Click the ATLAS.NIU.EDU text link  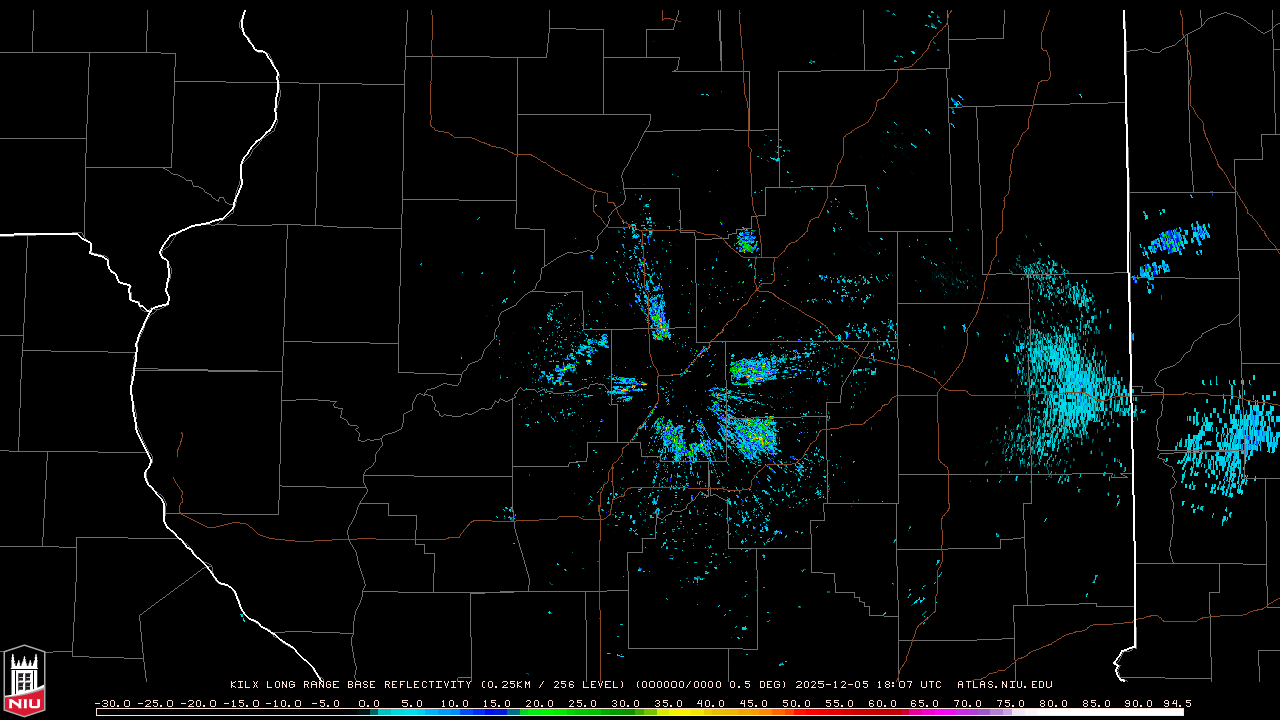click(x=1004, y=685)
